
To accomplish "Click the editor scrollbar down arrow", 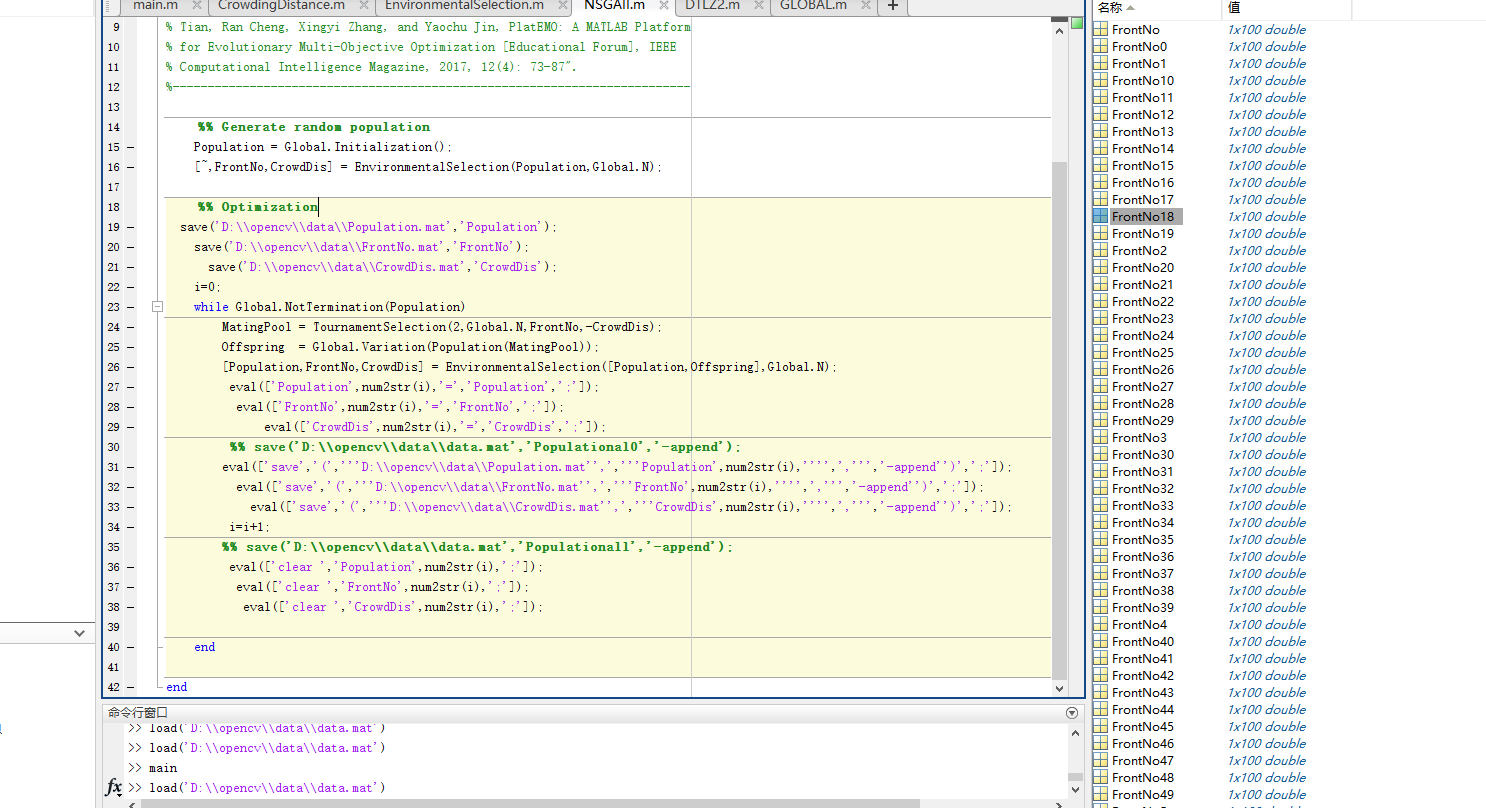I will (1060, 688).
